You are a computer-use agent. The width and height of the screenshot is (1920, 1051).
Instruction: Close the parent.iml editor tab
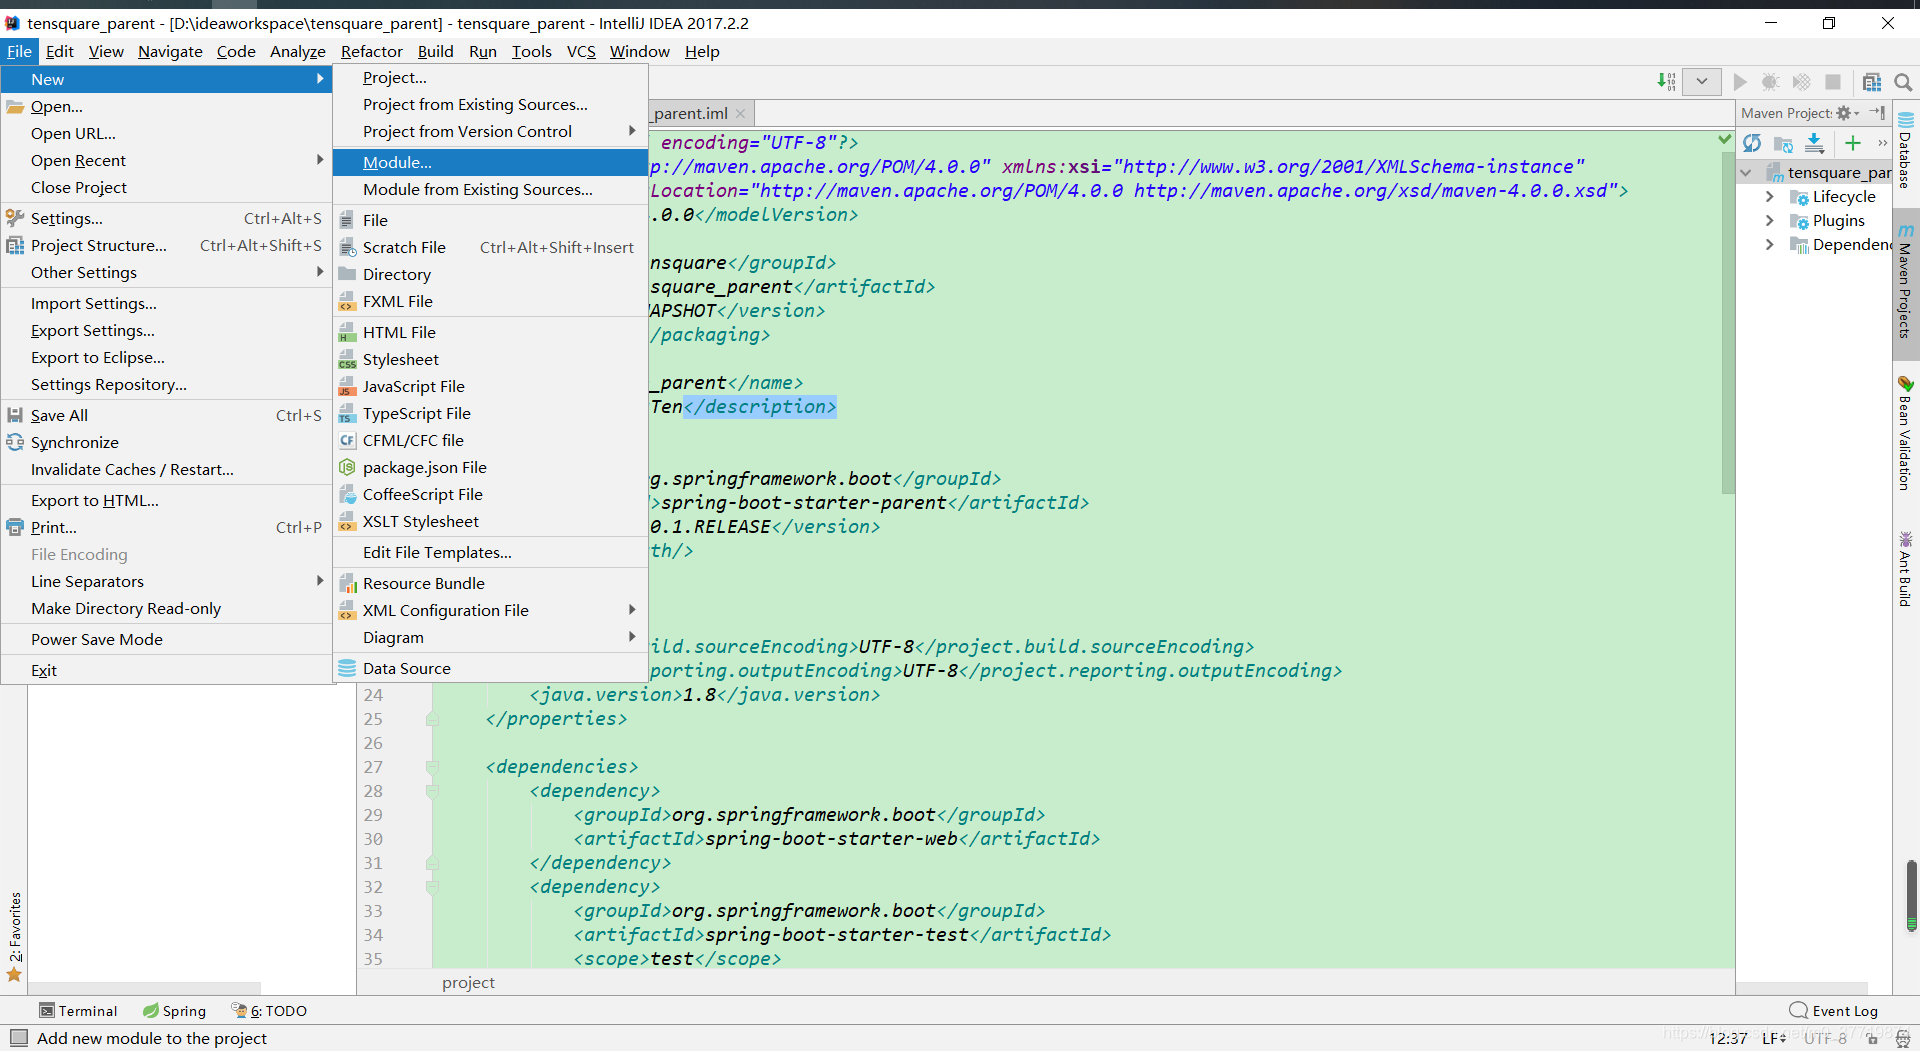pyautogui.click(x=740, y=114)
